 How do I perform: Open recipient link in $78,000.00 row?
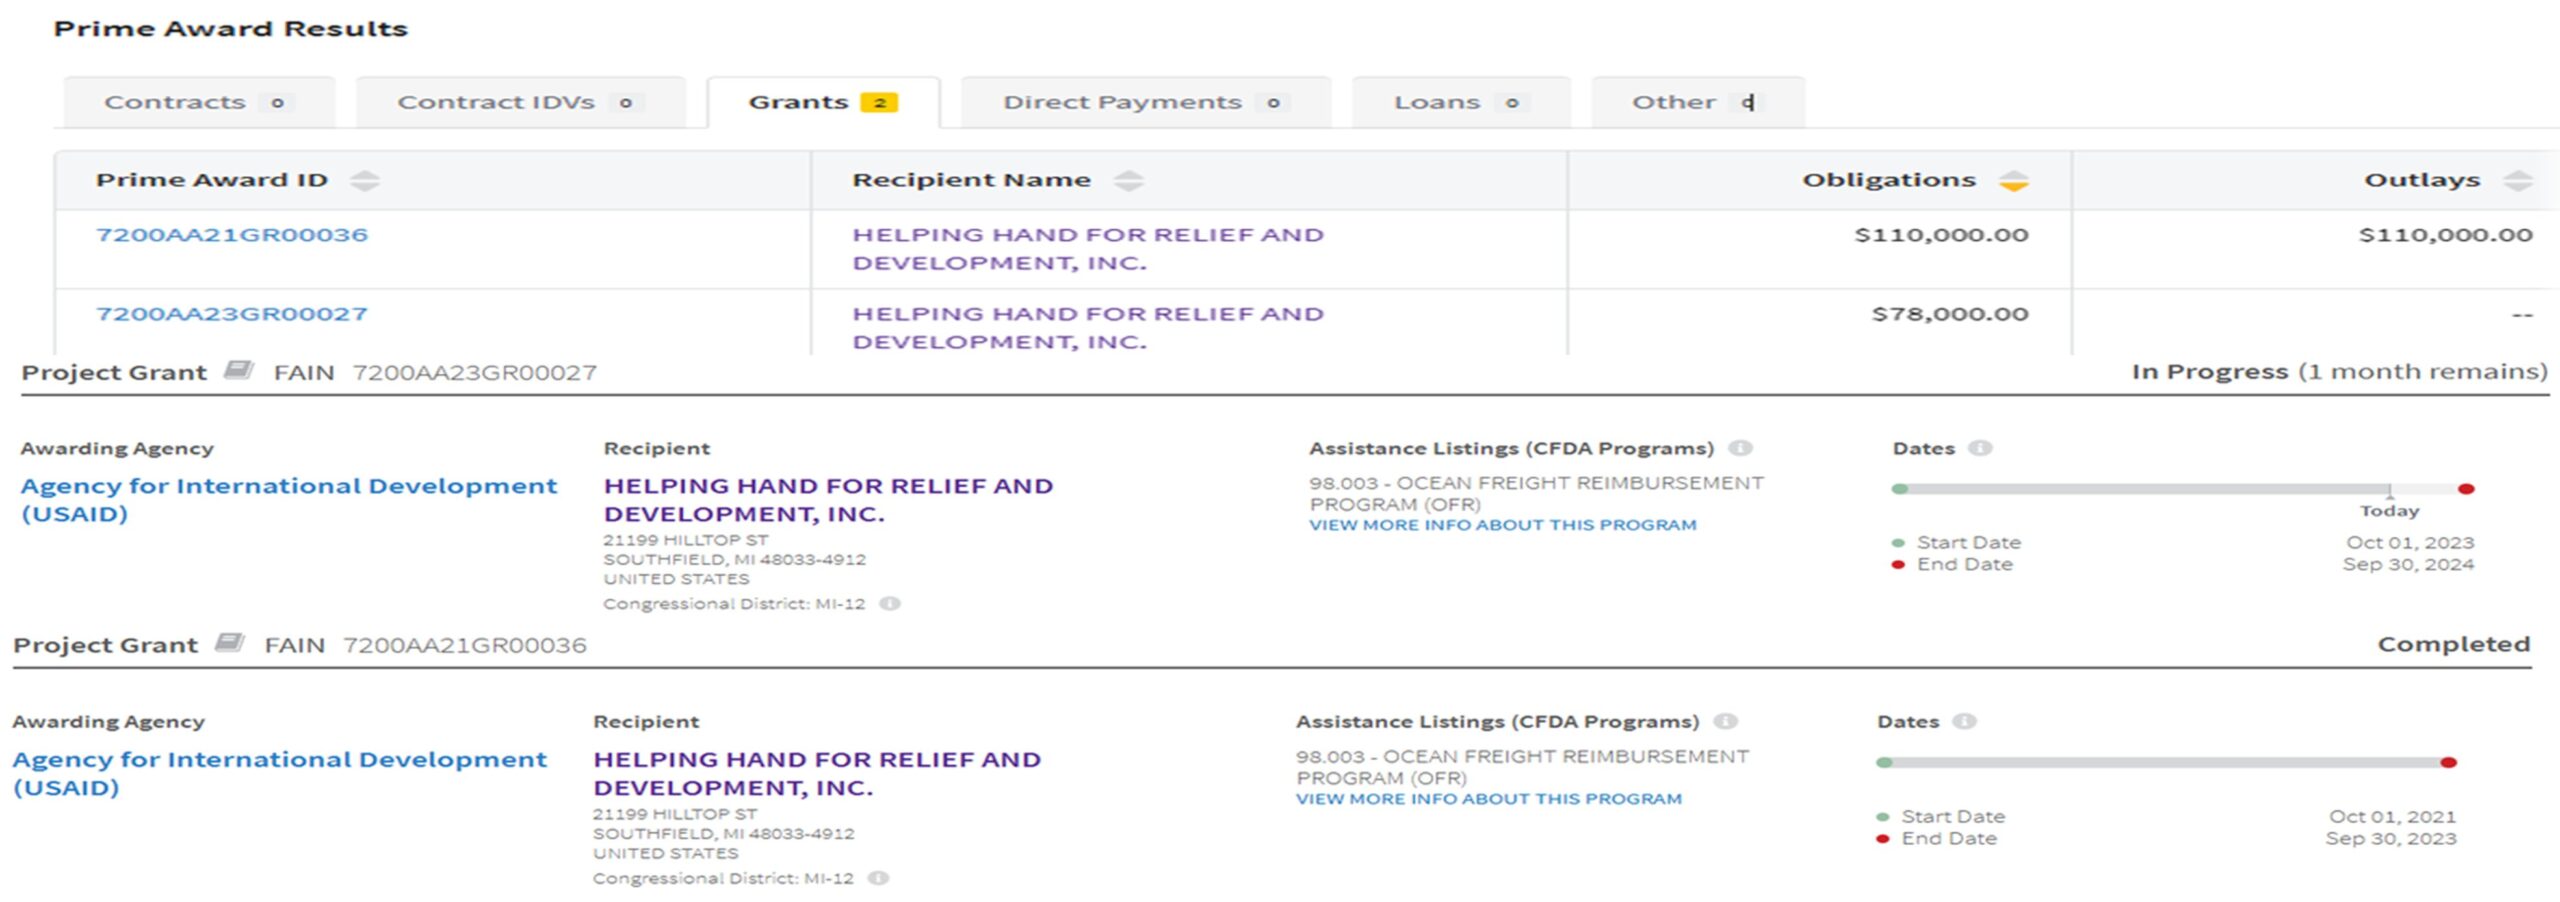(x=1088, y=327)
